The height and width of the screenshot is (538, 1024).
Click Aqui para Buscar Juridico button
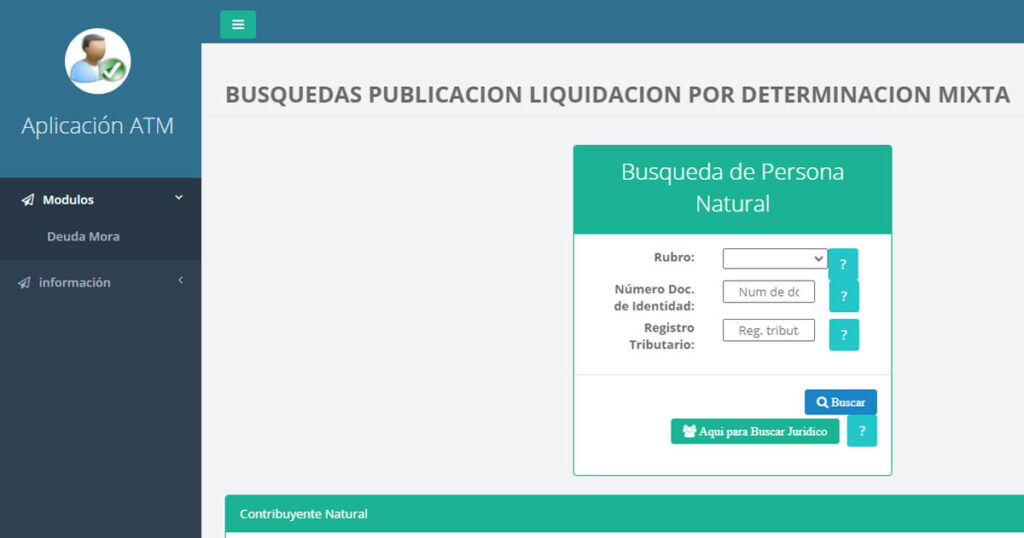pyautogui.click(x=754, y=431)
